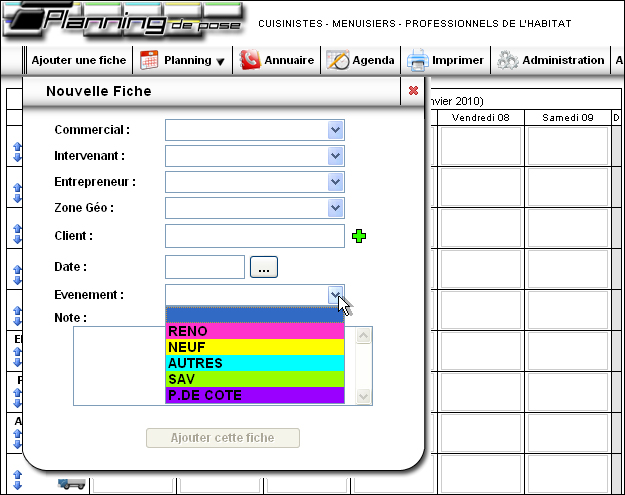
Task: Choose the yellow NEUF event option
Action: (x=254, y=347)
